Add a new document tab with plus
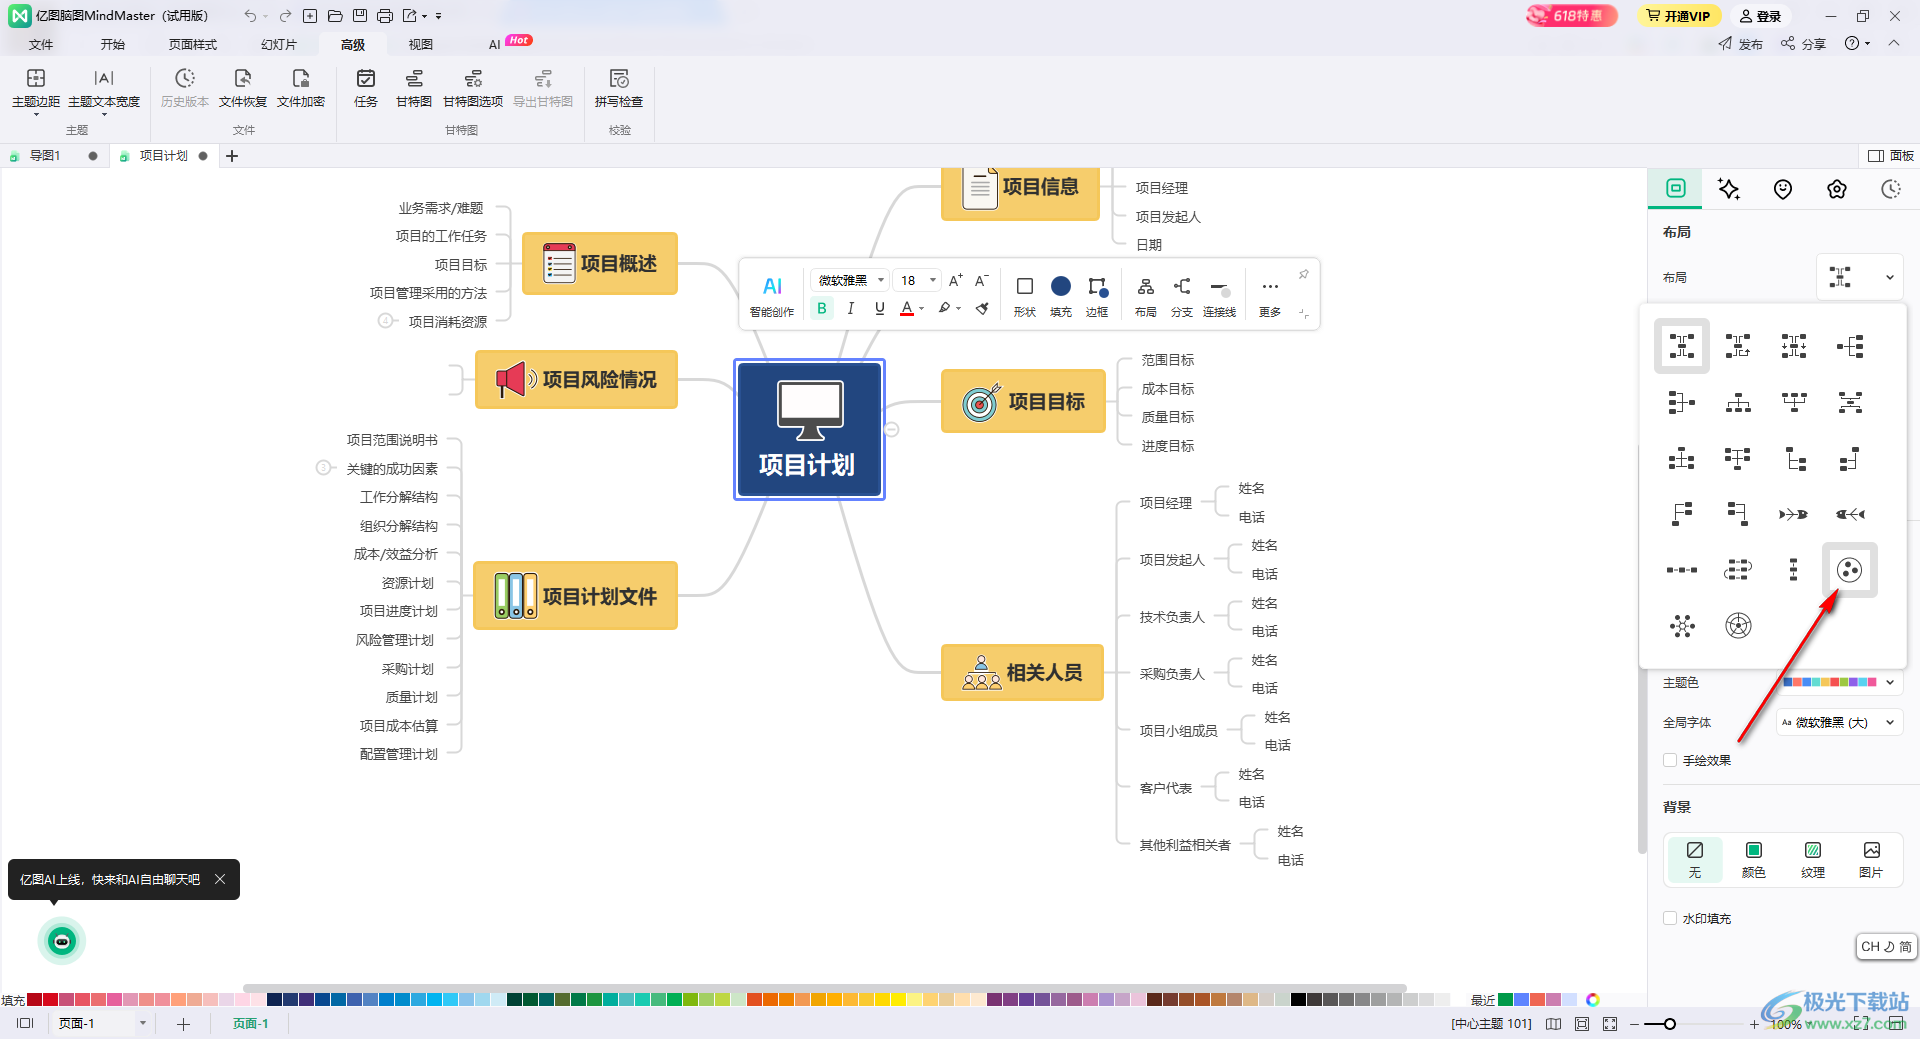Viewport: 1920px width, 1040px height. click(232, 156)
